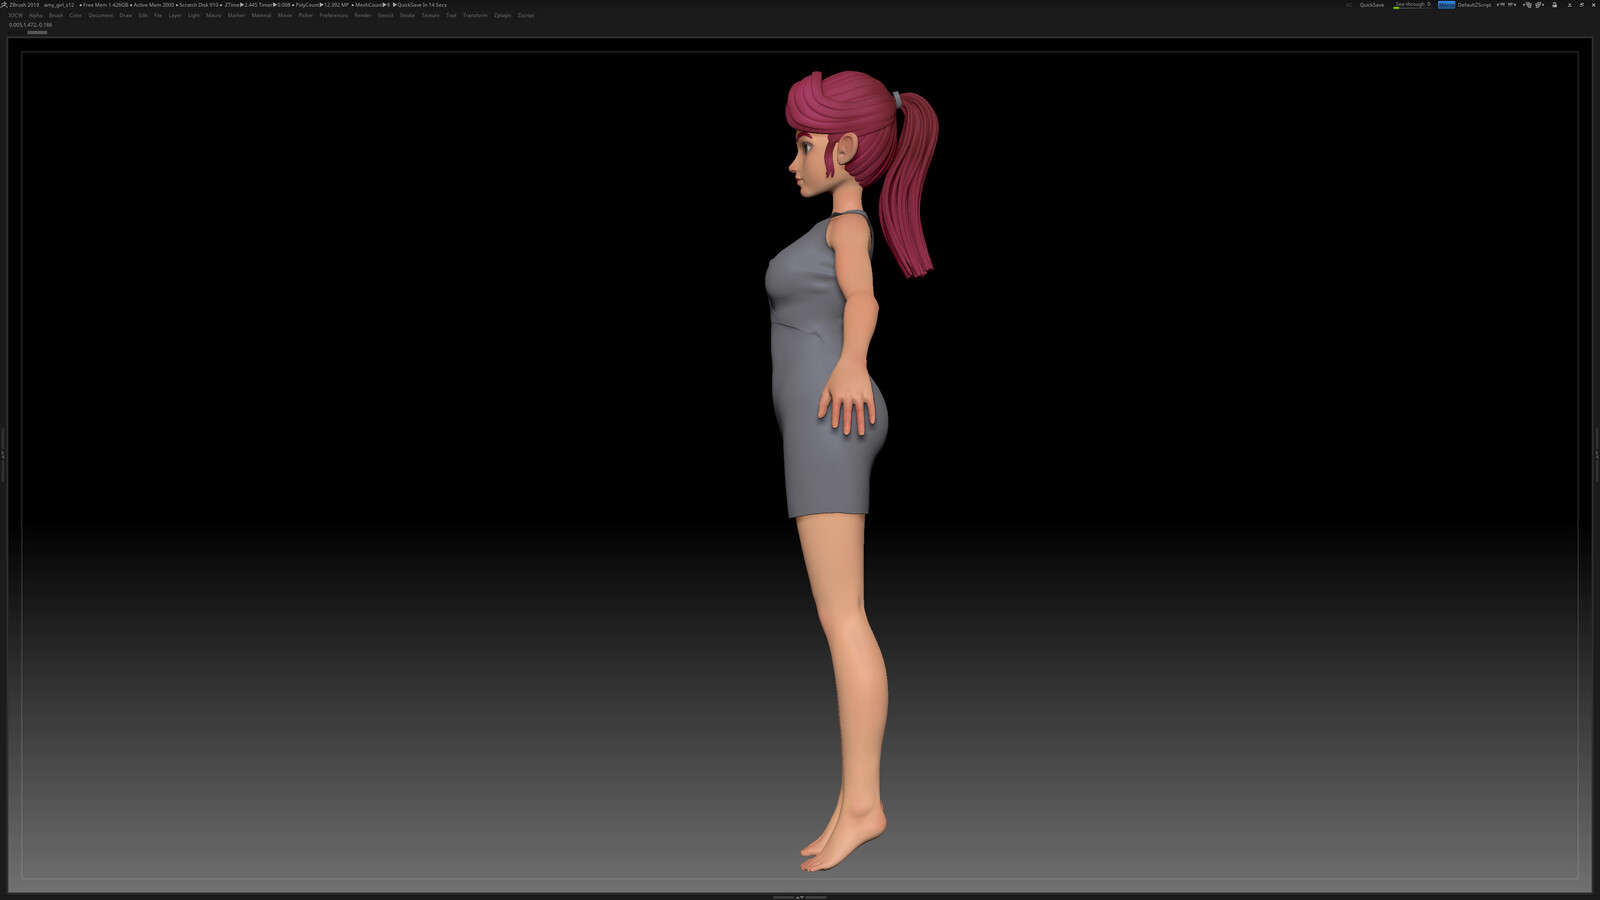Click the Active Mem 2000 status text
1600x900 pixels.
pyautogui.click(x=154, y=5)
